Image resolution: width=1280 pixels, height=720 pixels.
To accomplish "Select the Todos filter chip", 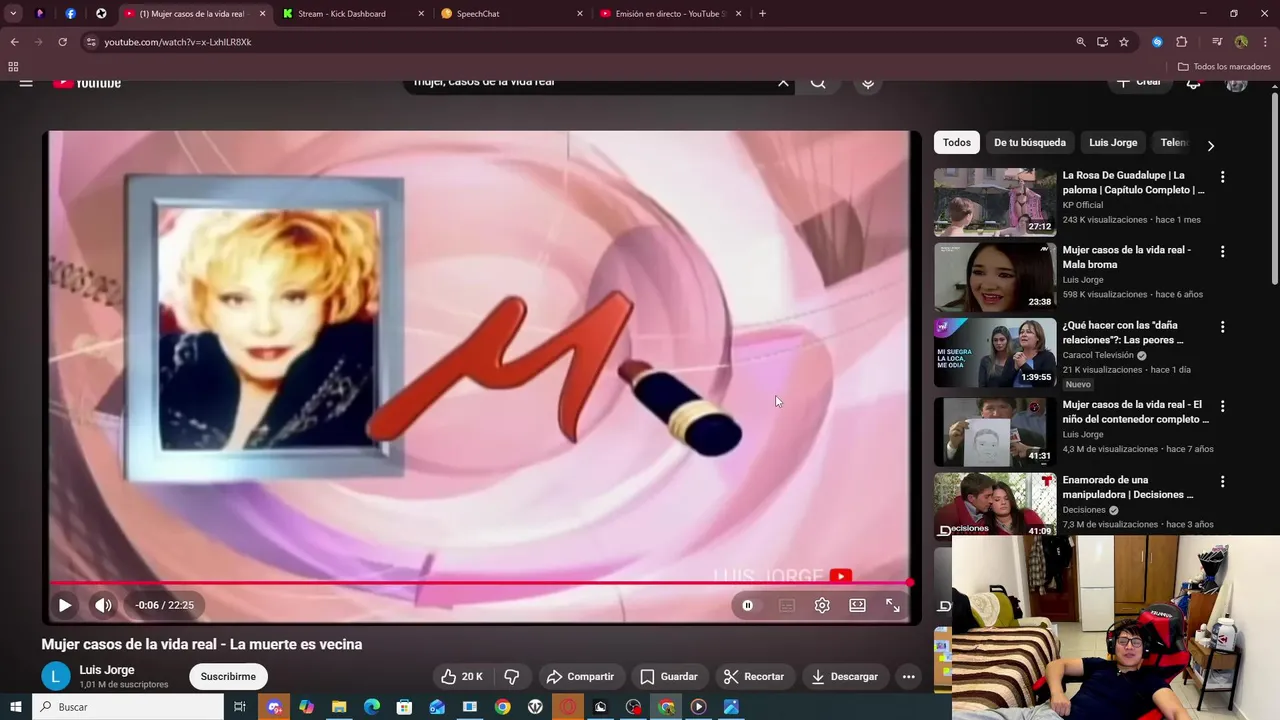I will (957, 142).
